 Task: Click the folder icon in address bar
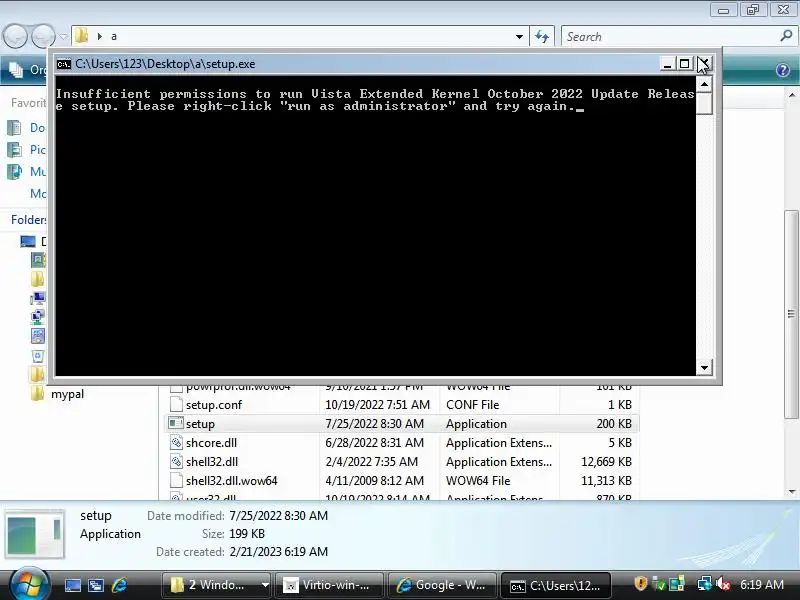click(x=81, y=36)
